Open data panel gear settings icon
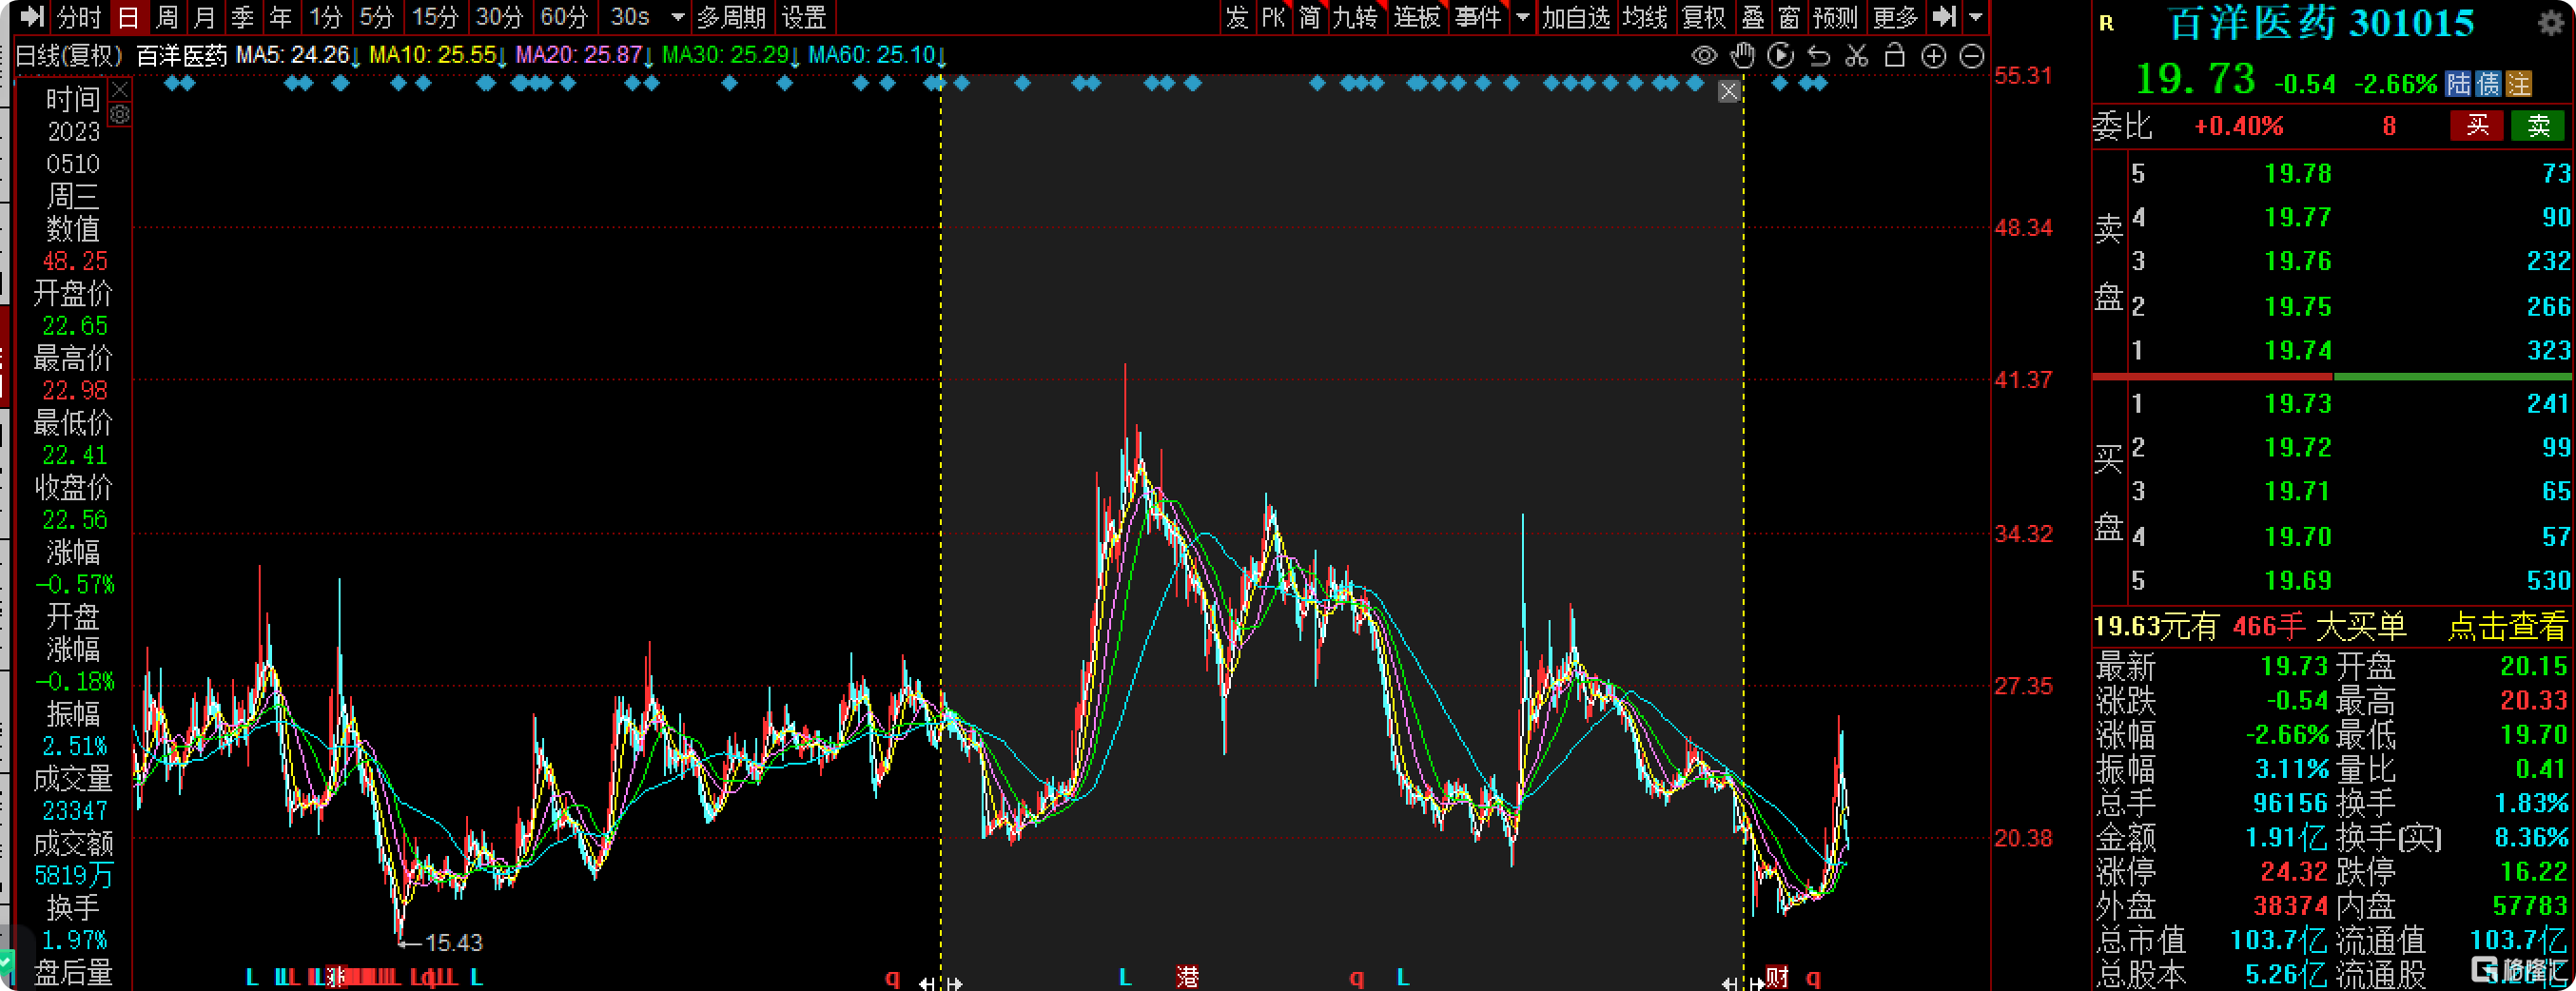This screenshot has height=991, width=2576. 119,114
